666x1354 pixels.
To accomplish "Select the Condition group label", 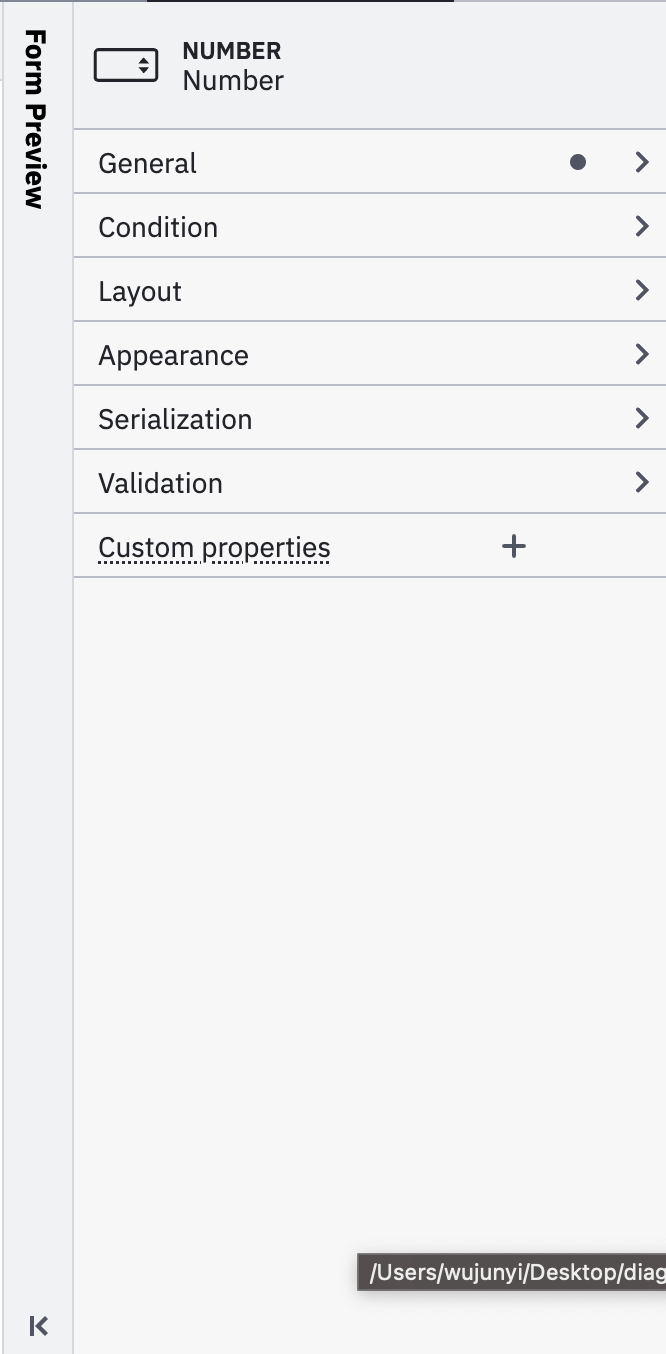I will tap(158, 227).
